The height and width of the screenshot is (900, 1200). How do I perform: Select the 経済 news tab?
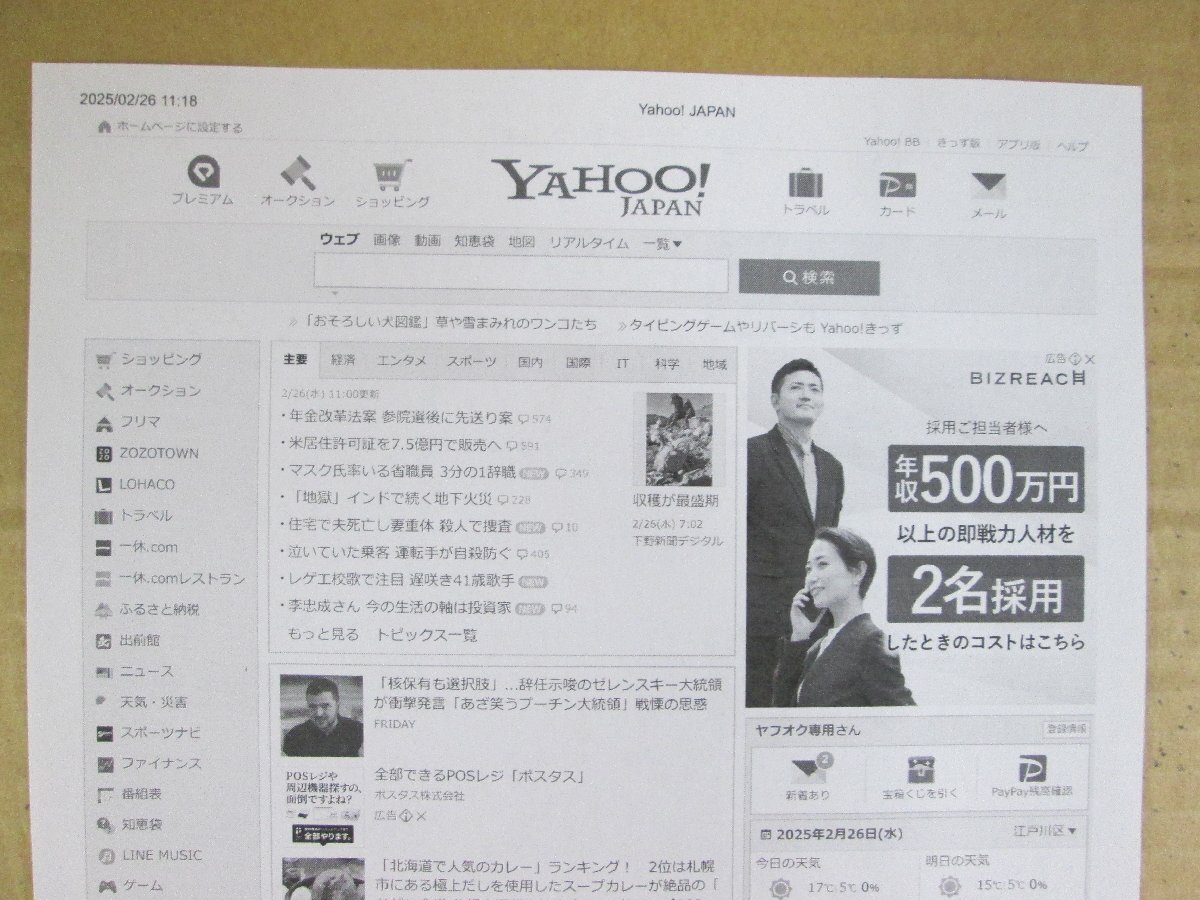click(342, 362)
